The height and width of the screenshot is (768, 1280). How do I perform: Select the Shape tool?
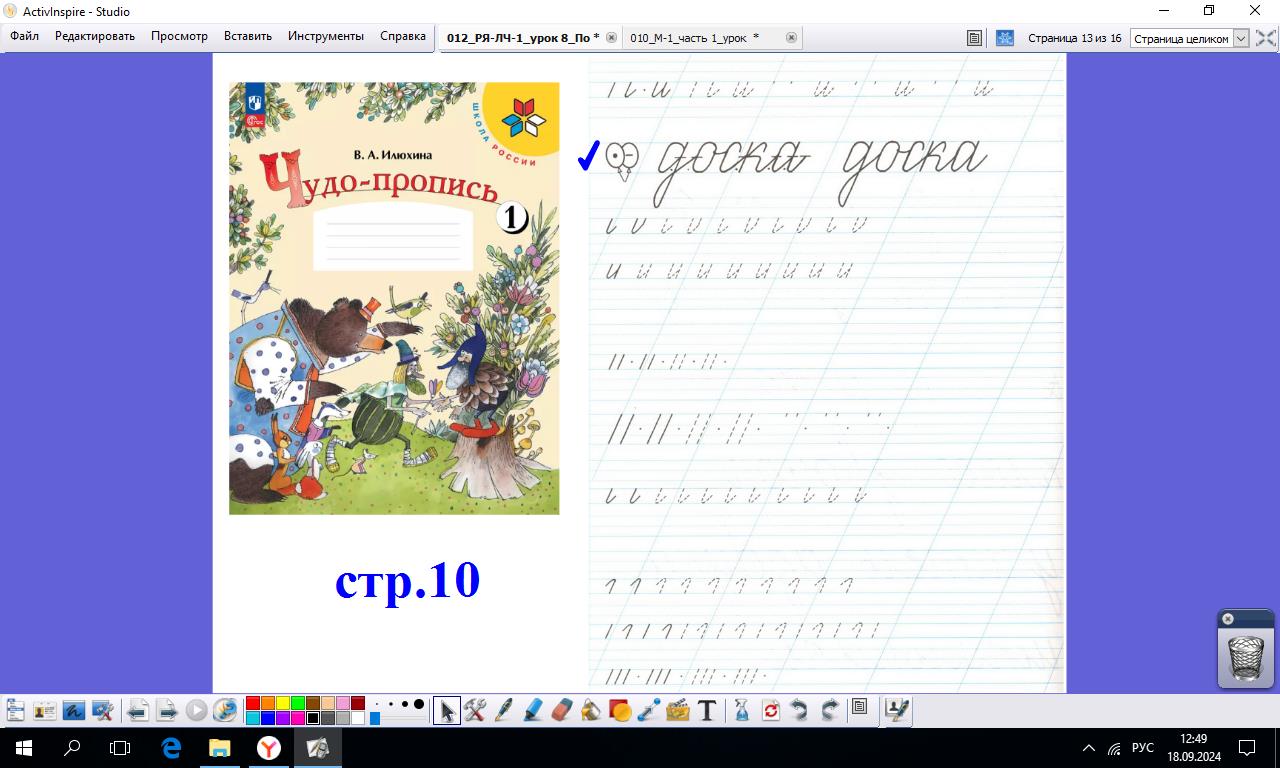click(x=620, y=711)
